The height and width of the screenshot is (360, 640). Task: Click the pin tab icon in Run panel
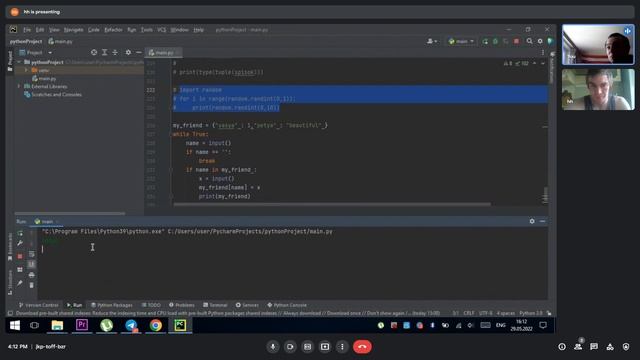20,283
